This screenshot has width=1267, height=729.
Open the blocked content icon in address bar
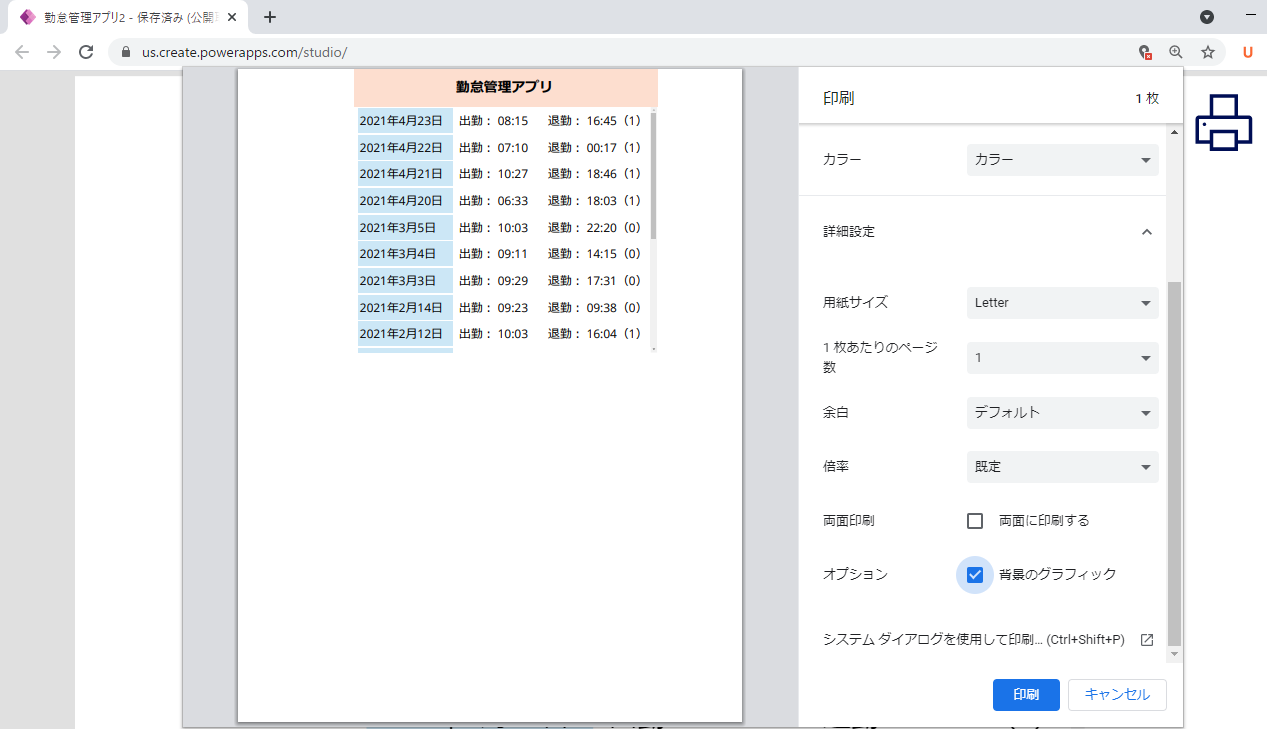[1145, 52]
